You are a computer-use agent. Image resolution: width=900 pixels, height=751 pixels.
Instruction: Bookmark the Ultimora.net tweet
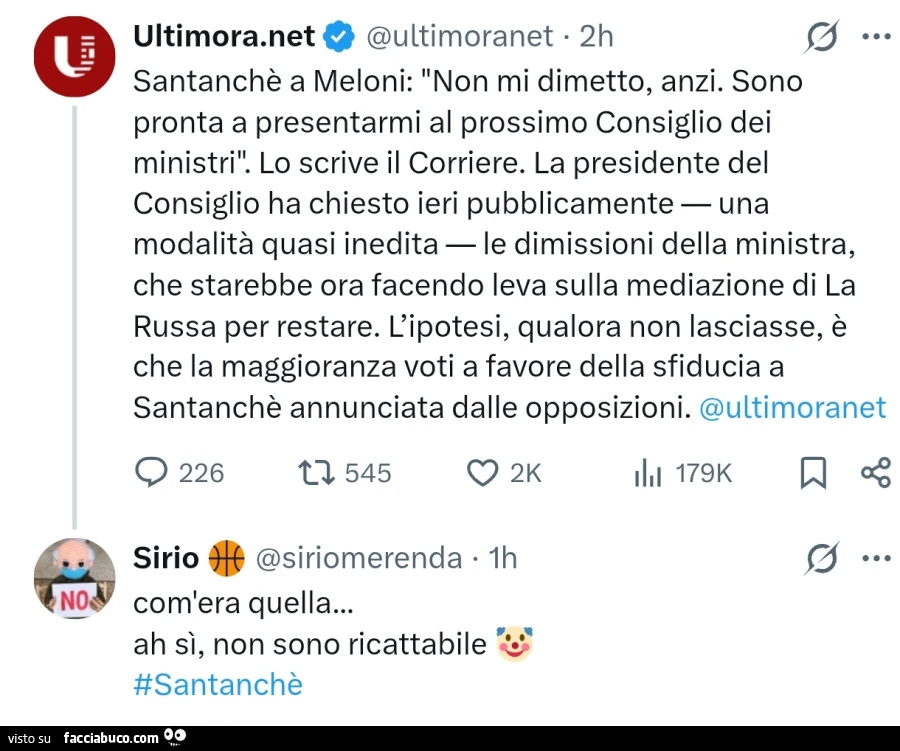[813, 473]
